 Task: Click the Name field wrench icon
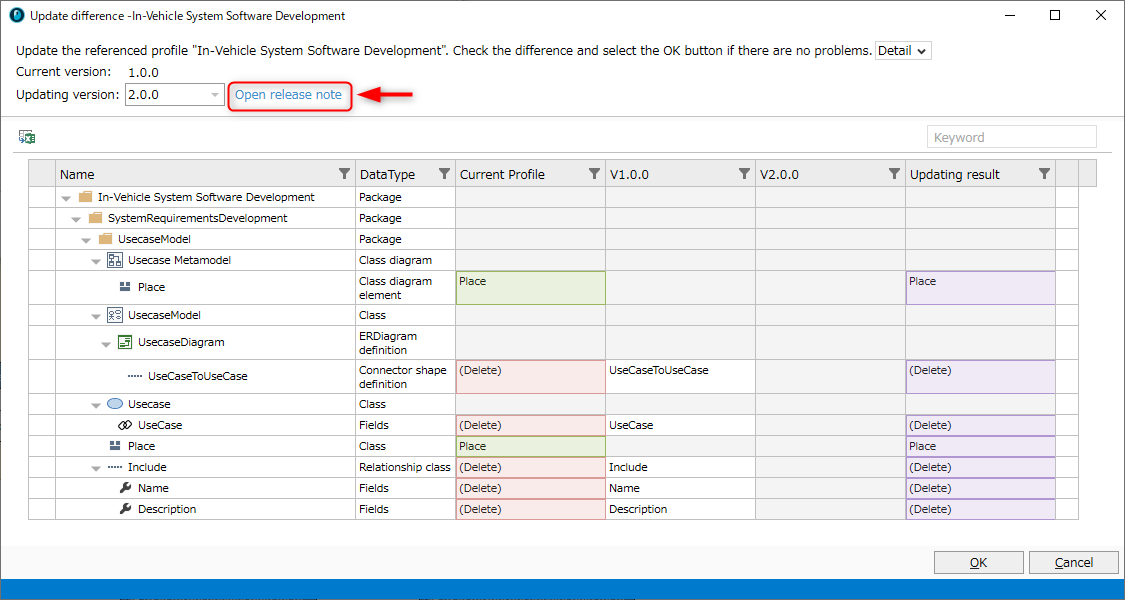126,488
